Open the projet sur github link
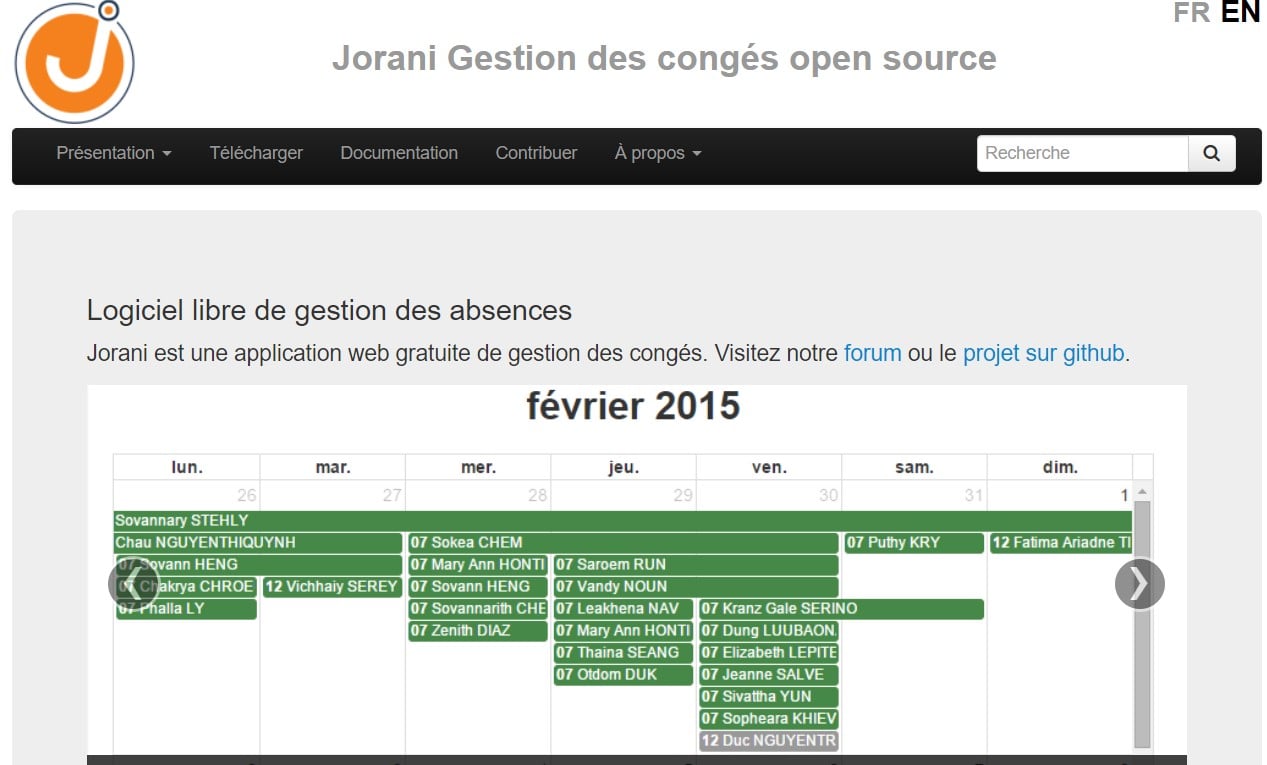Screen dimensions: 1267x765 [1044, 353]
